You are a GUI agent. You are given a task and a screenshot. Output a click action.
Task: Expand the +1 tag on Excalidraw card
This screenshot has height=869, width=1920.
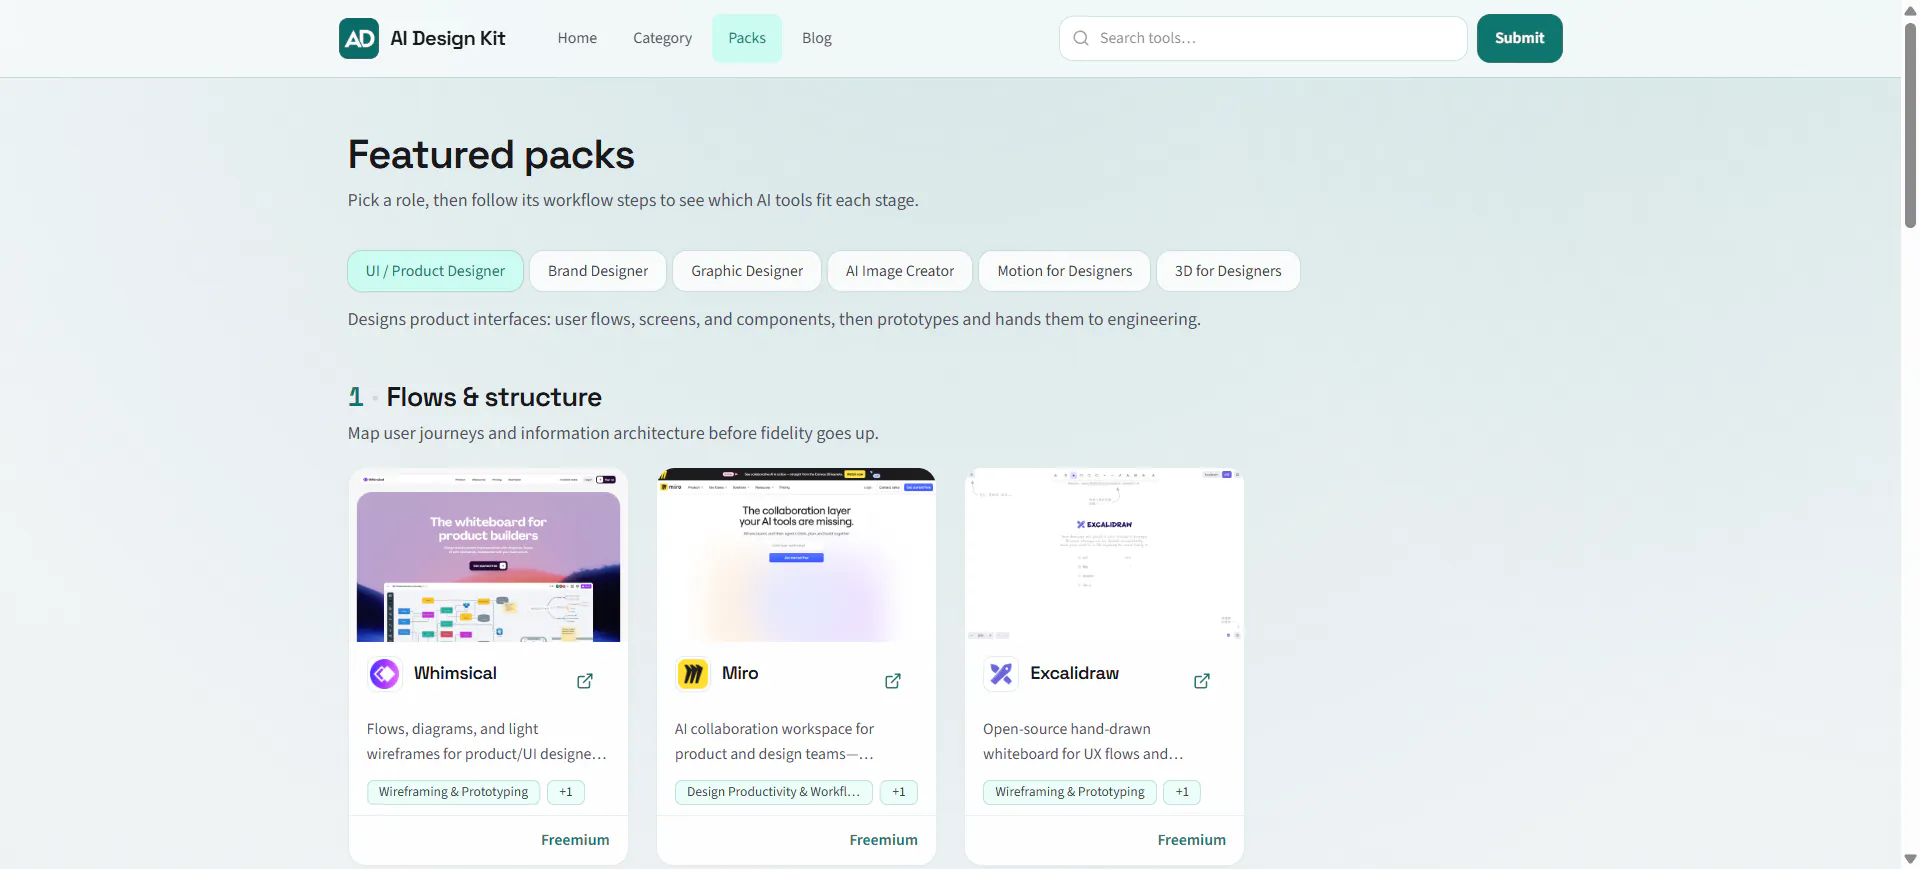tap(1182, 792)
